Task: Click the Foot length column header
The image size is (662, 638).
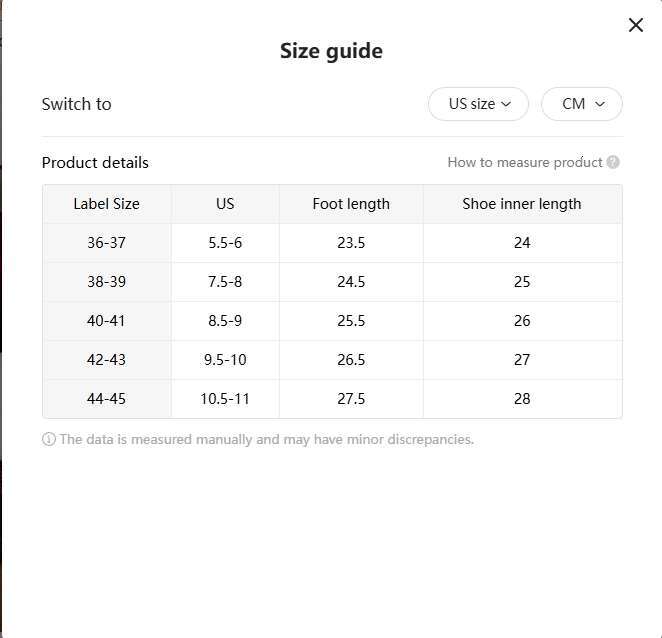Action: point(351,204)
